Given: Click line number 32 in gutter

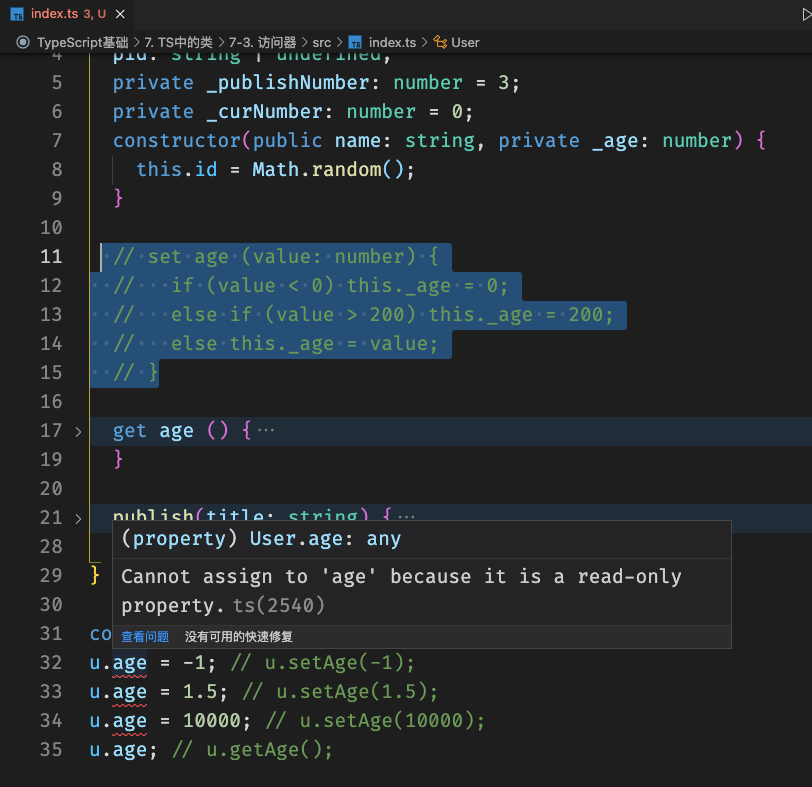Looking at the screenshot, I should point(51,662).
